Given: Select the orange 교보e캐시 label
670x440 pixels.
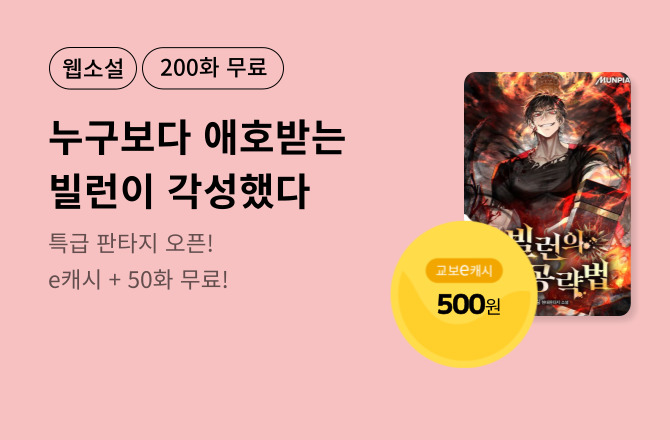Looking at the screenshot, I should (x=464, y=270).
